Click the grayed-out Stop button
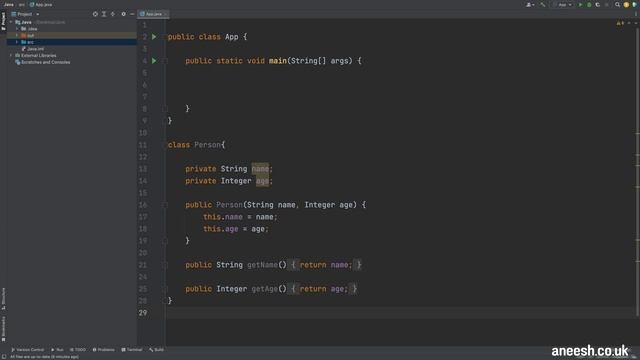Viewport: 640px width, 360px height. pyautogui.click(x=607, y=4)
